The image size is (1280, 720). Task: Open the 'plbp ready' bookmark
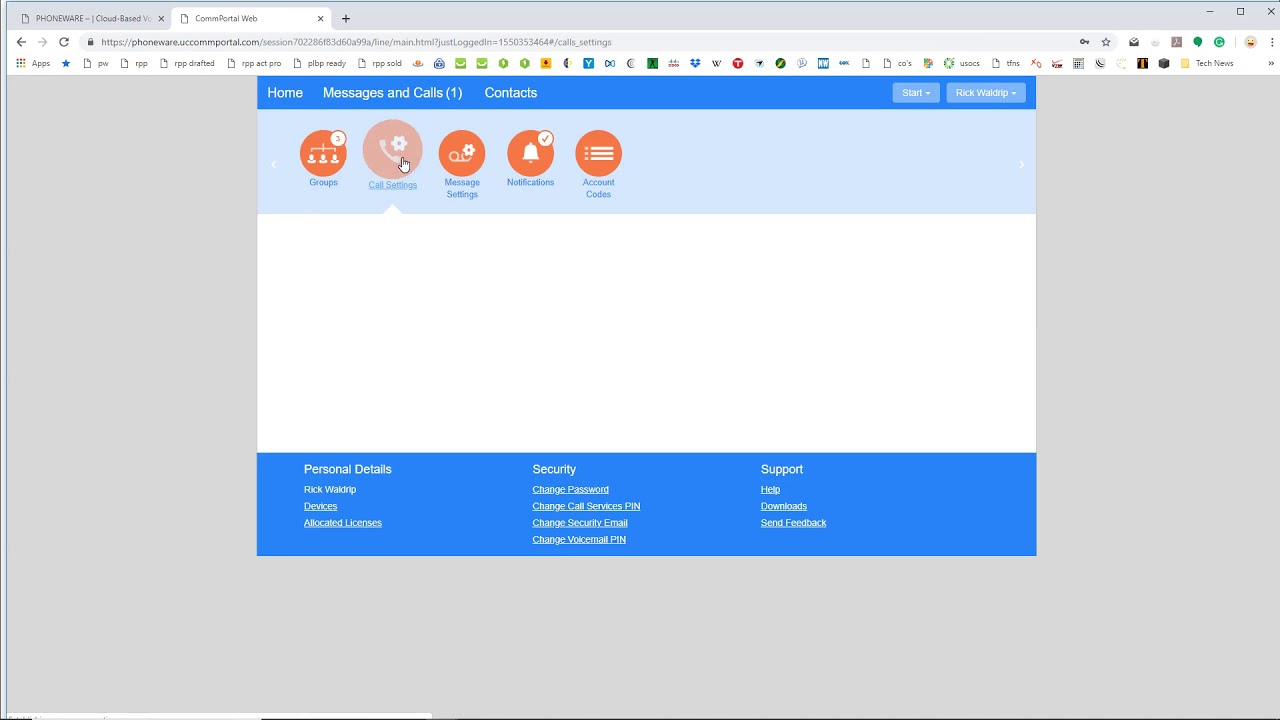pyautogui.click(x=319, y=63)
